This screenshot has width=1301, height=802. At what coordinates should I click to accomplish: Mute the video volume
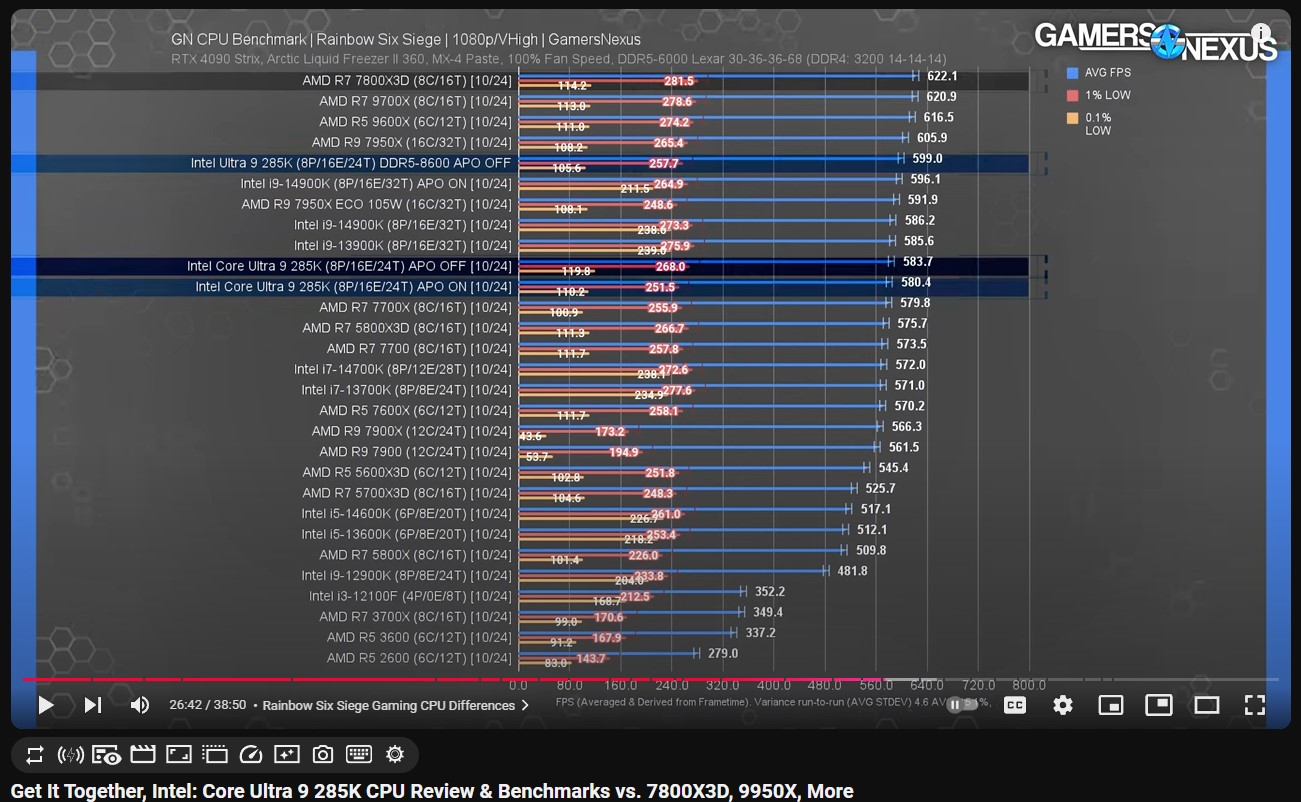pyautogui.click(x=139, y=705)
